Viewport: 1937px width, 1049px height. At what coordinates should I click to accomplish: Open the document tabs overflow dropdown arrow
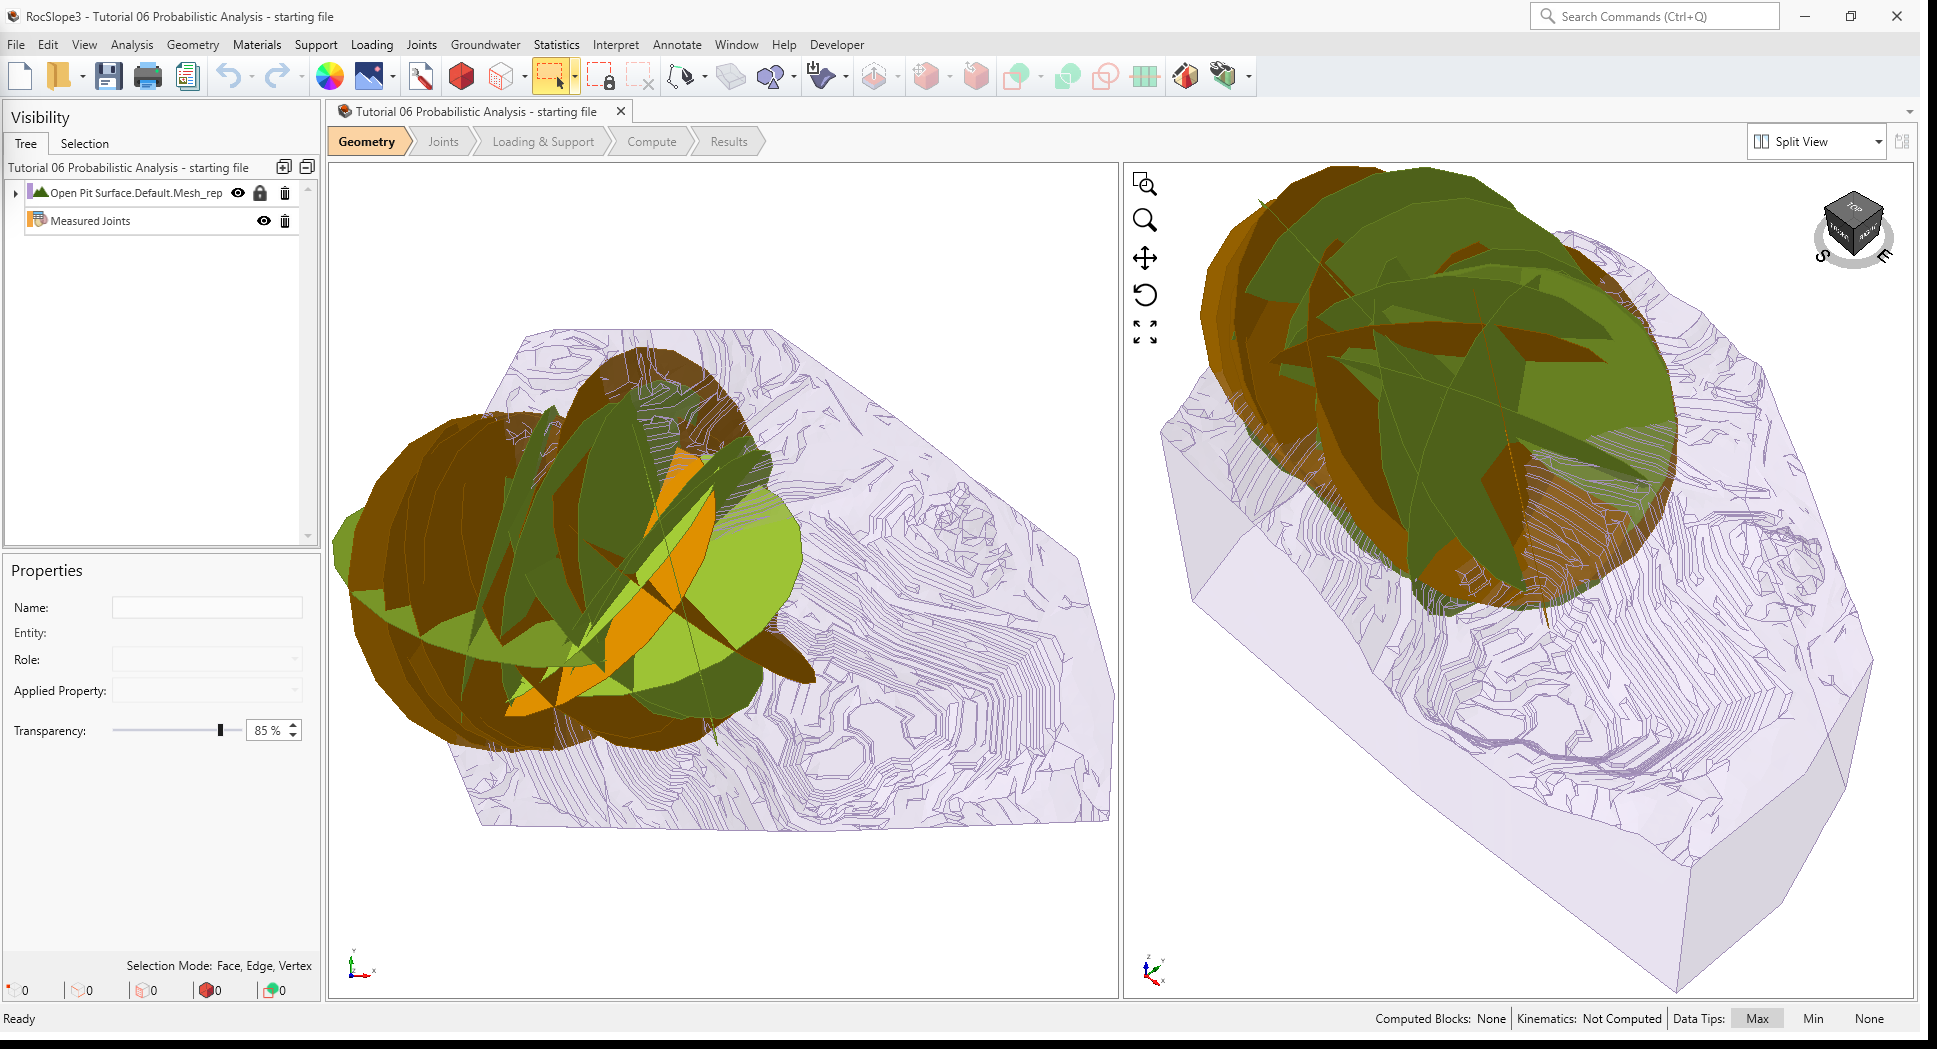pos(1909,112)
